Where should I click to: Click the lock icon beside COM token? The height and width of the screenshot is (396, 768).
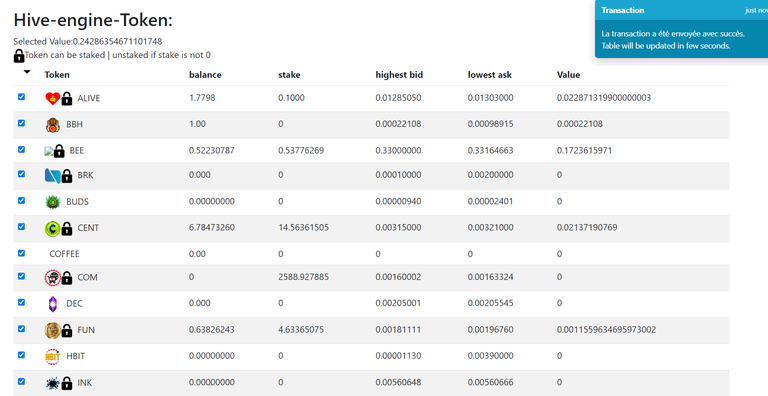67,278
